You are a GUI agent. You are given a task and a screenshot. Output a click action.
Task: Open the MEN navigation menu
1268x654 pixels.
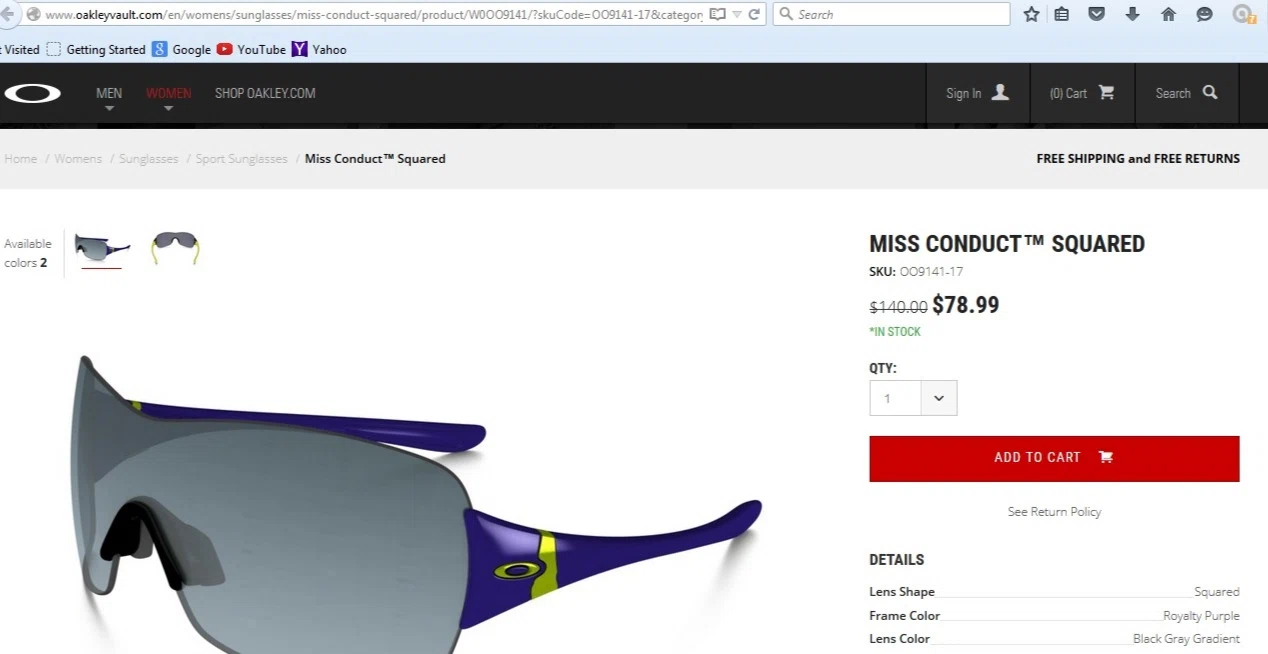[109, 93]
